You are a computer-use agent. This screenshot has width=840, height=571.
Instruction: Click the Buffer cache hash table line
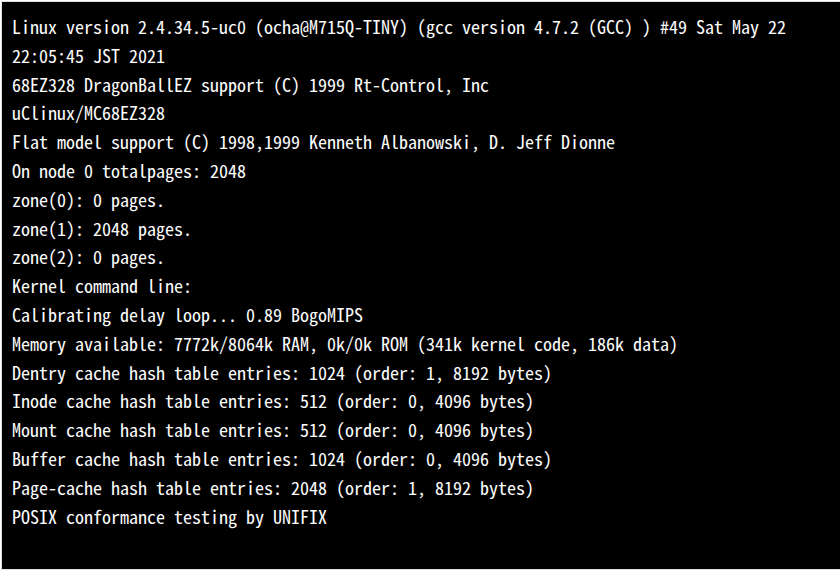(x=281, y=460)
